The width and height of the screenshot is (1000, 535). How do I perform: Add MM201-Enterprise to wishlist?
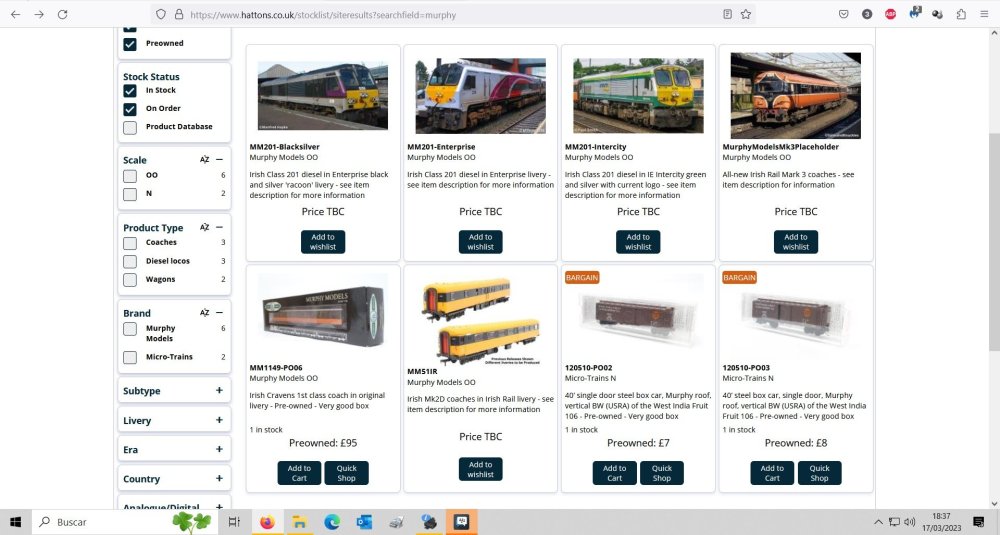pyautogui.click(x=480, y=242)
